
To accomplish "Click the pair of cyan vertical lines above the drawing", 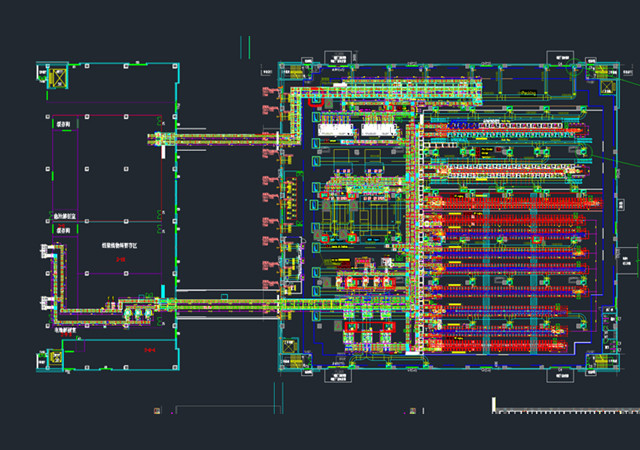I will [x=244, y=46].
